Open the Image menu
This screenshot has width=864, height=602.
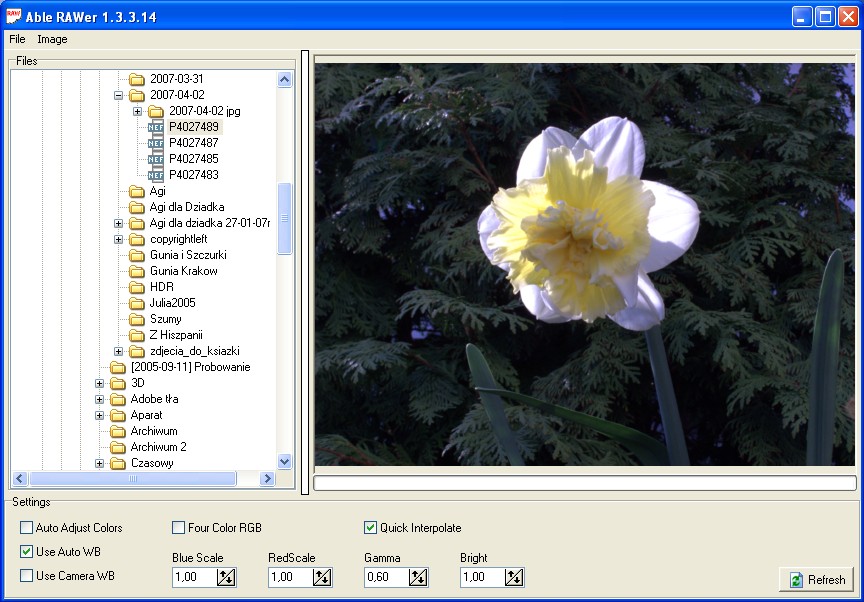52,39
